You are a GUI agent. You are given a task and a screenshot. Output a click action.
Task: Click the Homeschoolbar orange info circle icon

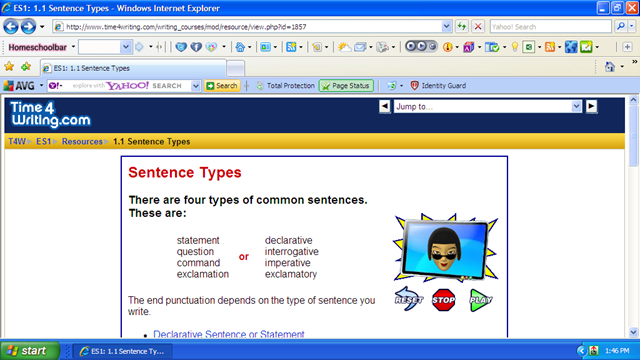pos(448,47)
